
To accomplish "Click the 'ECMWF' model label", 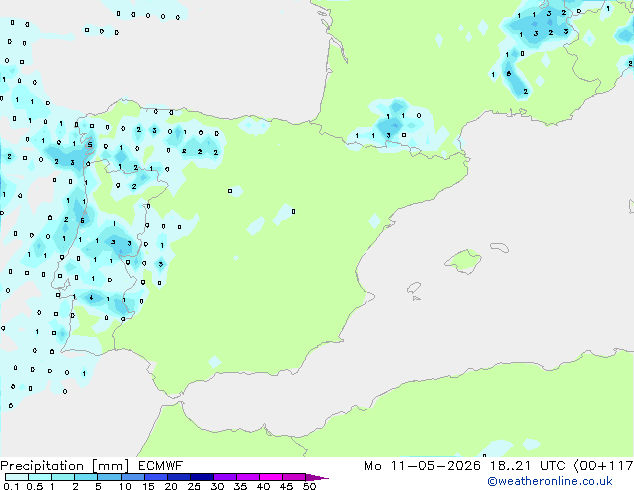I will (x=160, y=466).
